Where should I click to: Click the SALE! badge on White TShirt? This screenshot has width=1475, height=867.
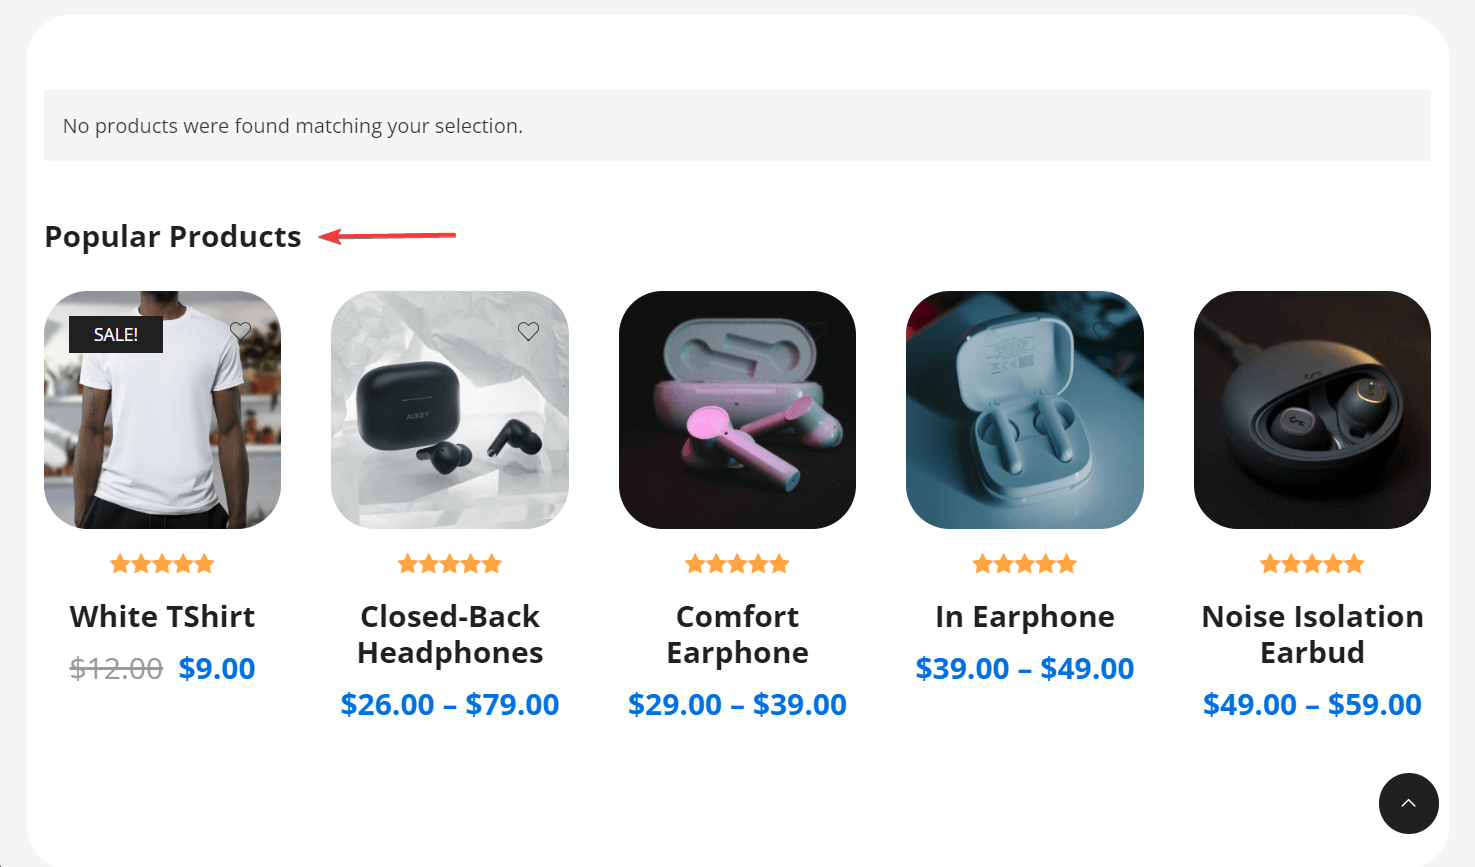point(116,335)
